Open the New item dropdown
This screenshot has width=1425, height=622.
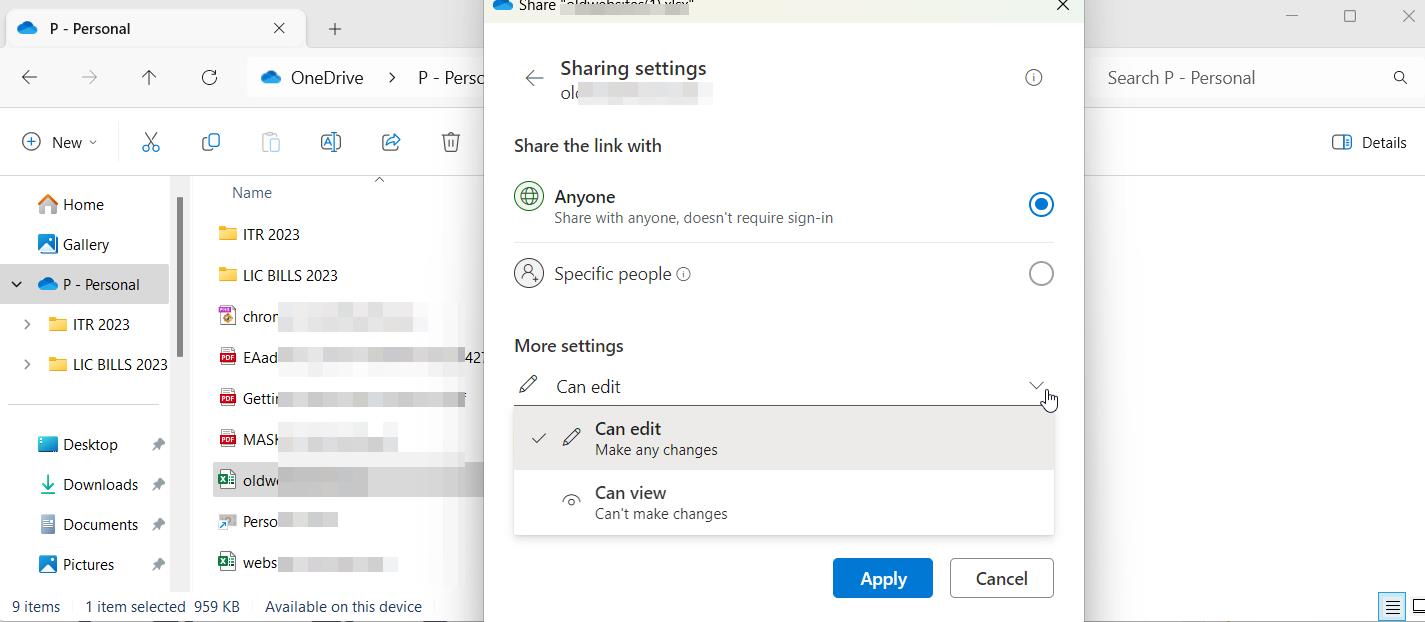pyautogui.click(x=60, y=142)
